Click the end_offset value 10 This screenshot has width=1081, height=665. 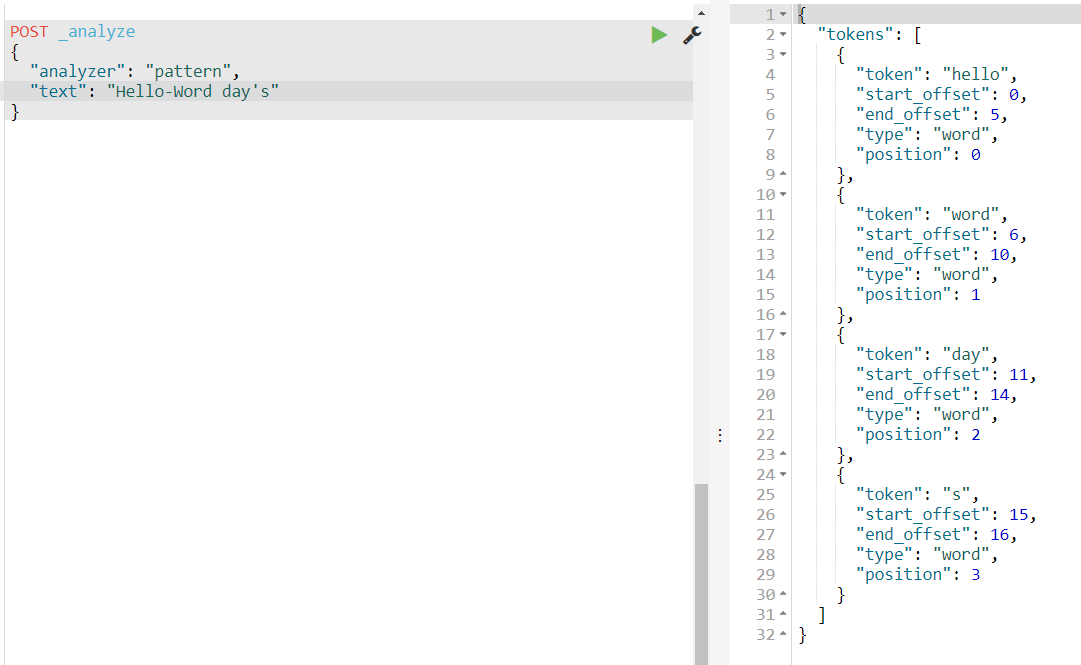[x=1000, y=254]
